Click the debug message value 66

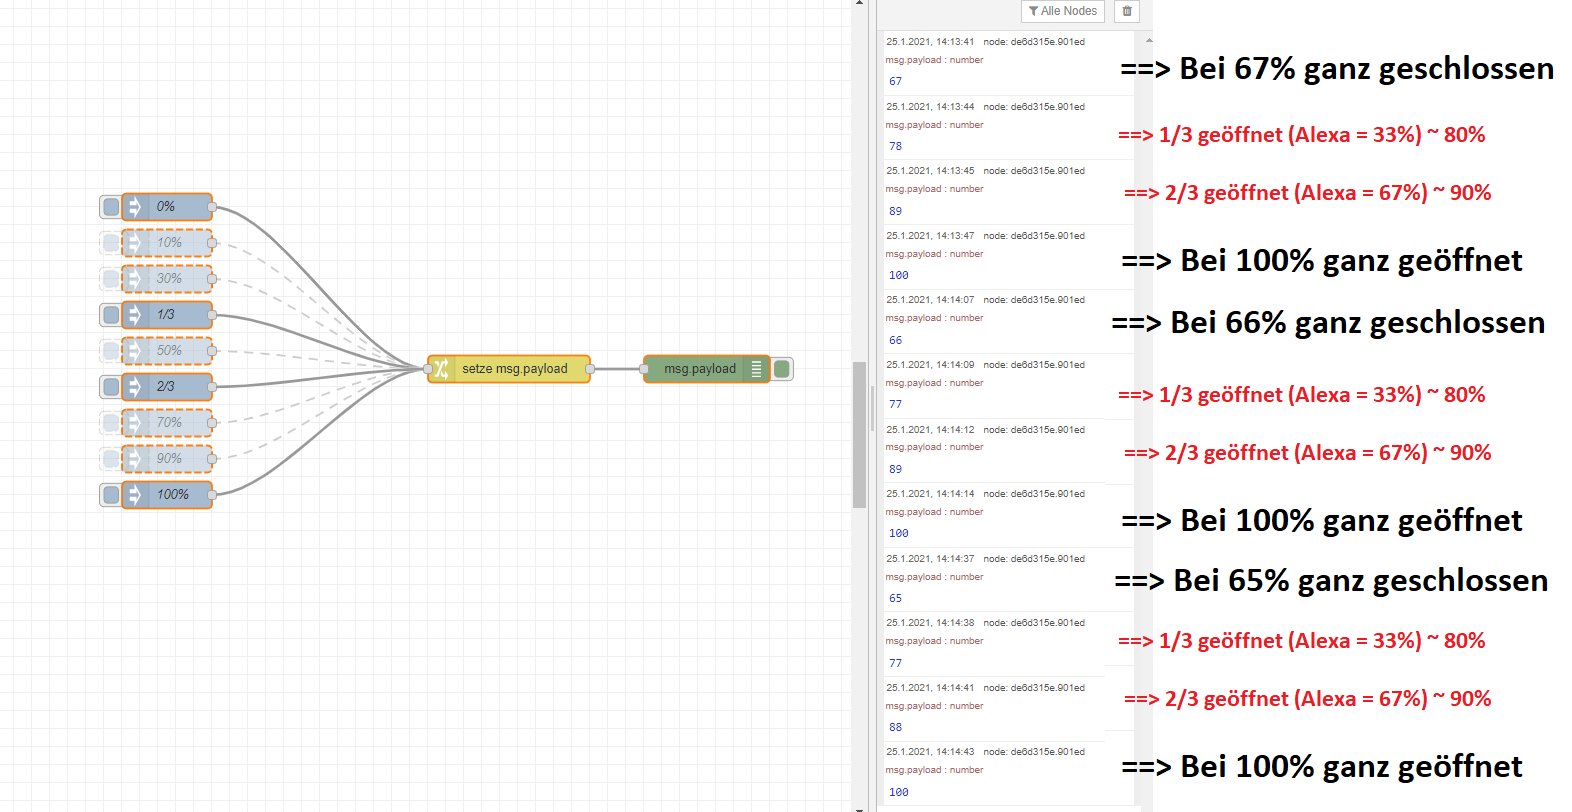pos(895,340)
